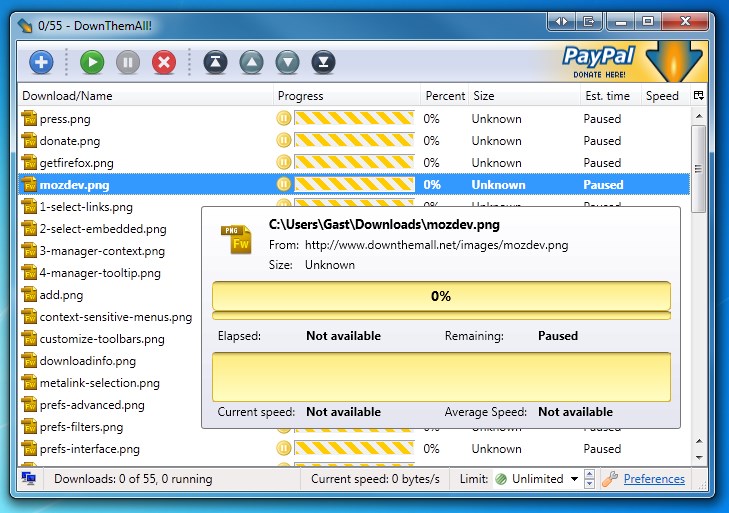This screenshot has width=729, height=513.
Task: Click the list scrollbar thumb
Action: click(698, 169)
